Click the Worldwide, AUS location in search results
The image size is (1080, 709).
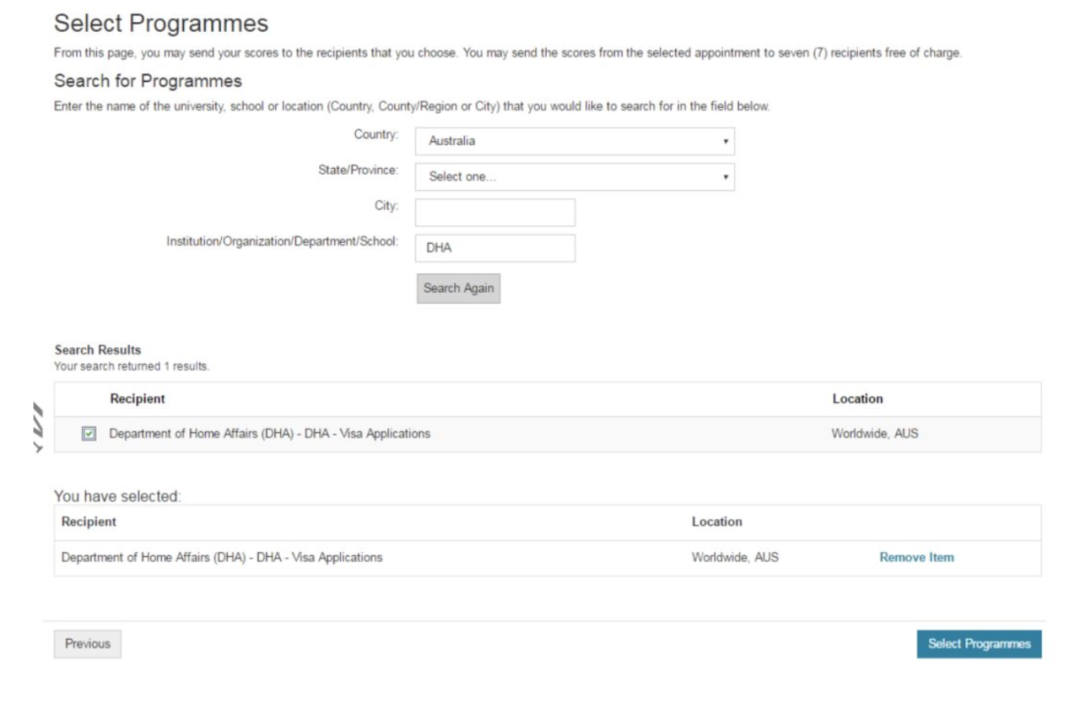pos(874,433)
